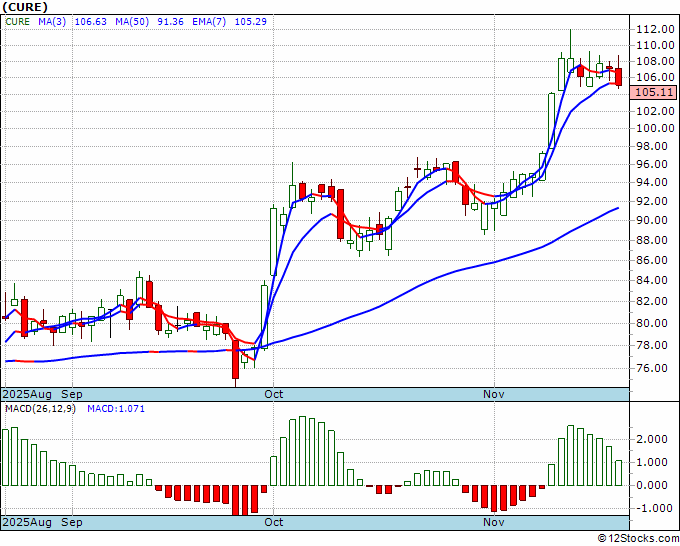Click the MA(50) legend label
Image resolution: width=680 pixels, height=546 pixels.
point(132,22)
